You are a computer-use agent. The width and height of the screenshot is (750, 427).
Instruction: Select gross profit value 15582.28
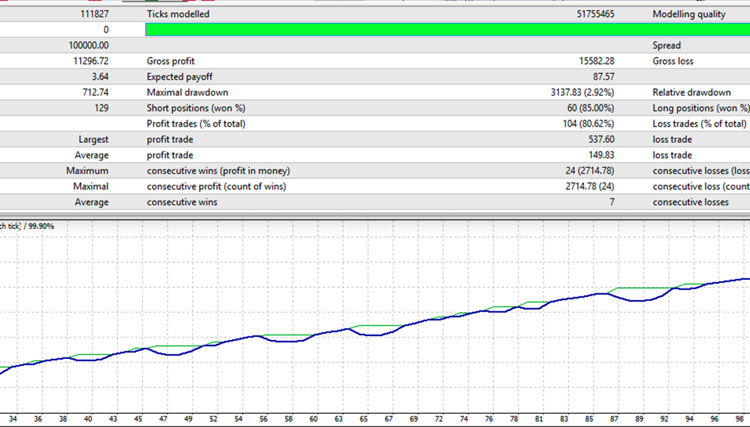(x=588, y=61)
